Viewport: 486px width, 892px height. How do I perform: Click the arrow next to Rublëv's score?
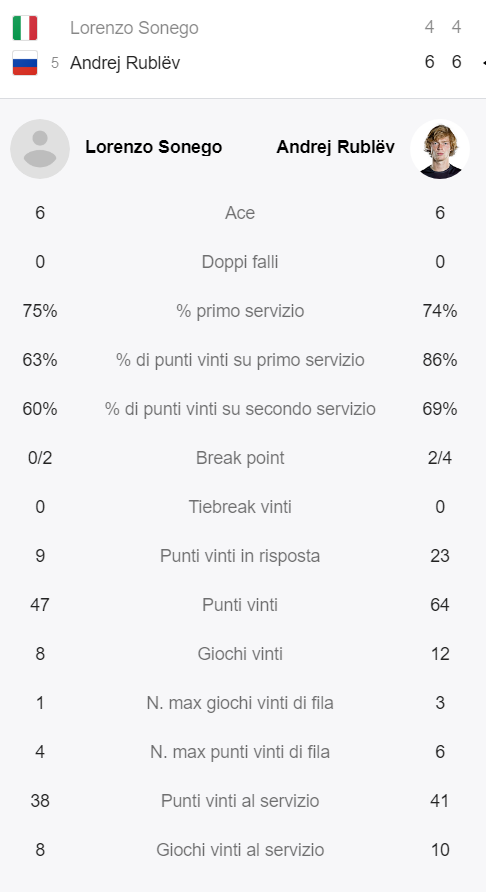483,63
